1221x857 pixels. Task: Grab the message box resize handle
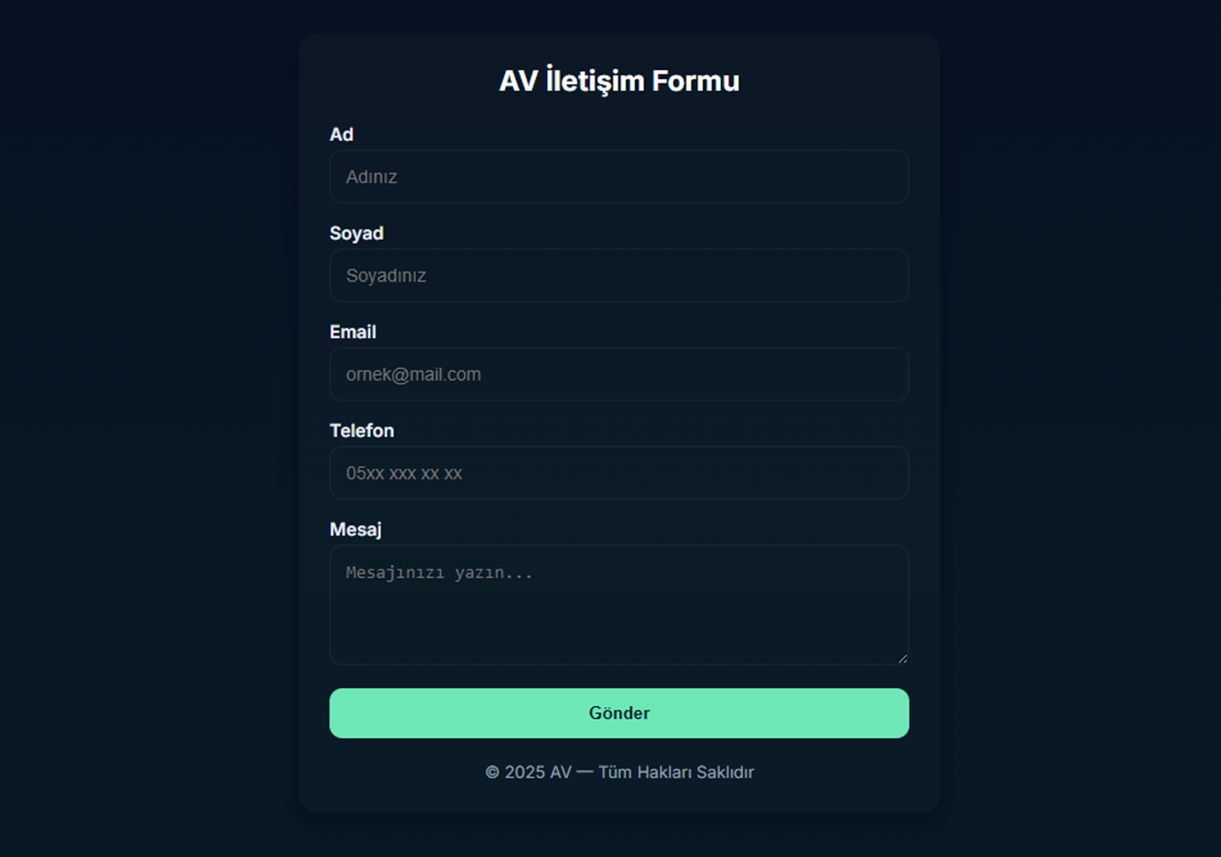click(902, 657)
